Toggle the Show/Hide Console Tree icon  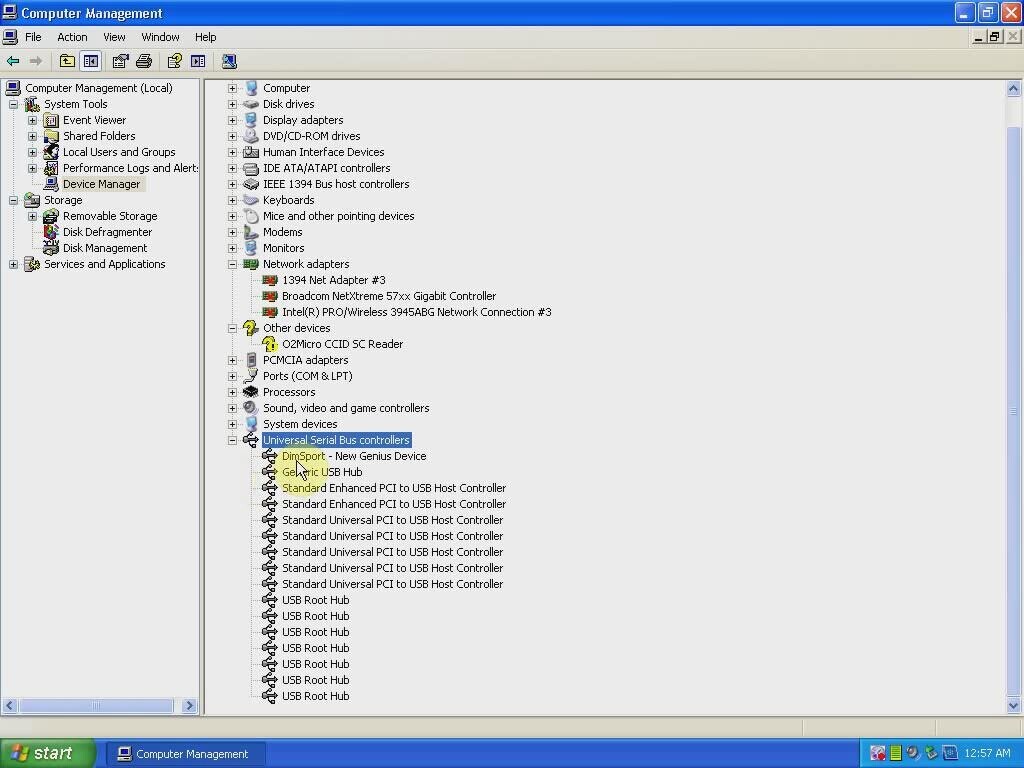[x=91, y=61]
